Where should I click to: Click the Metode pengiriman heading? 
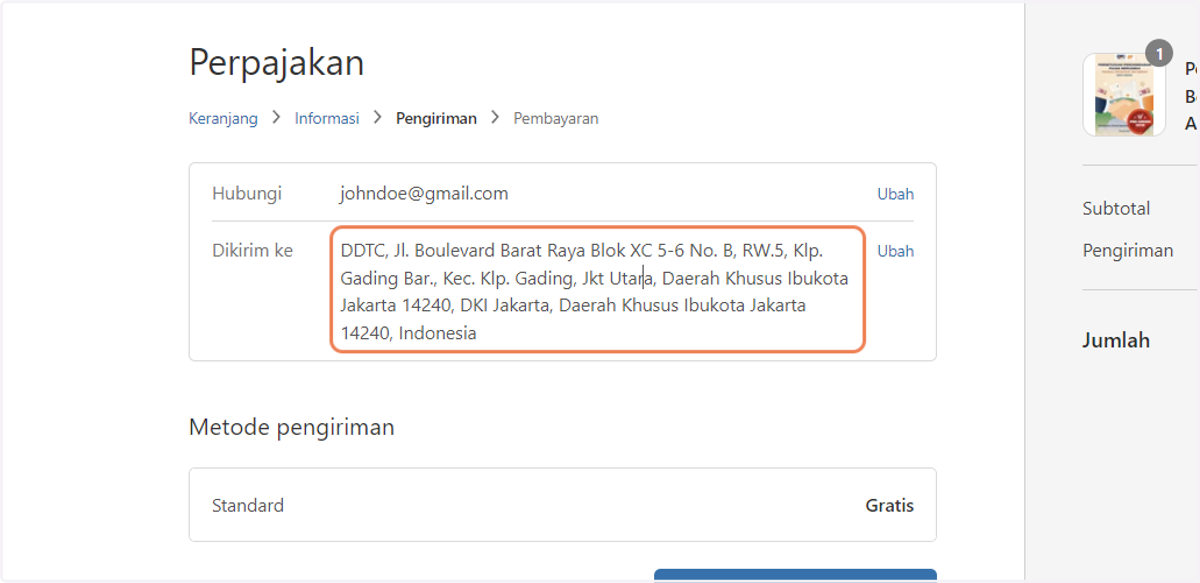pos(291,427)
